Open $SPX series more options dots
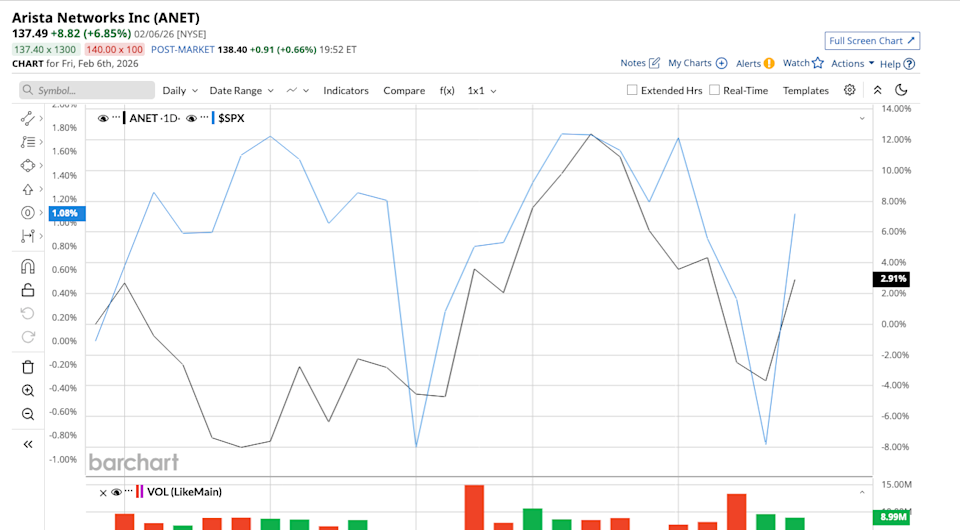 (204, 118)
